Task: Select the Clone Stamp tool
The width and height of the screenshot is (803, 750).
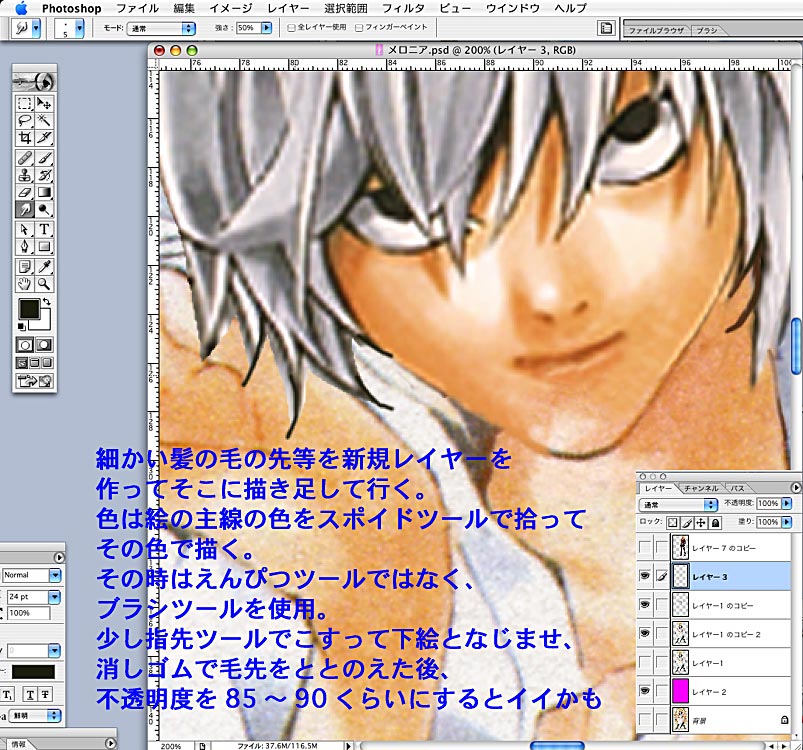Action: 25,175
